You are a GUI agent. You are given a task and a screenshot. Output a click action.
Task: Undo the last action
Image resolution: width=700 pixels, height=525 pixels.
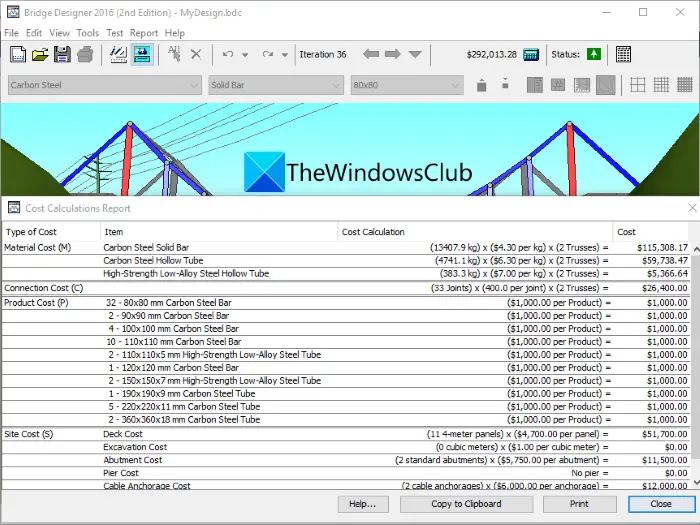click(228, 54)
